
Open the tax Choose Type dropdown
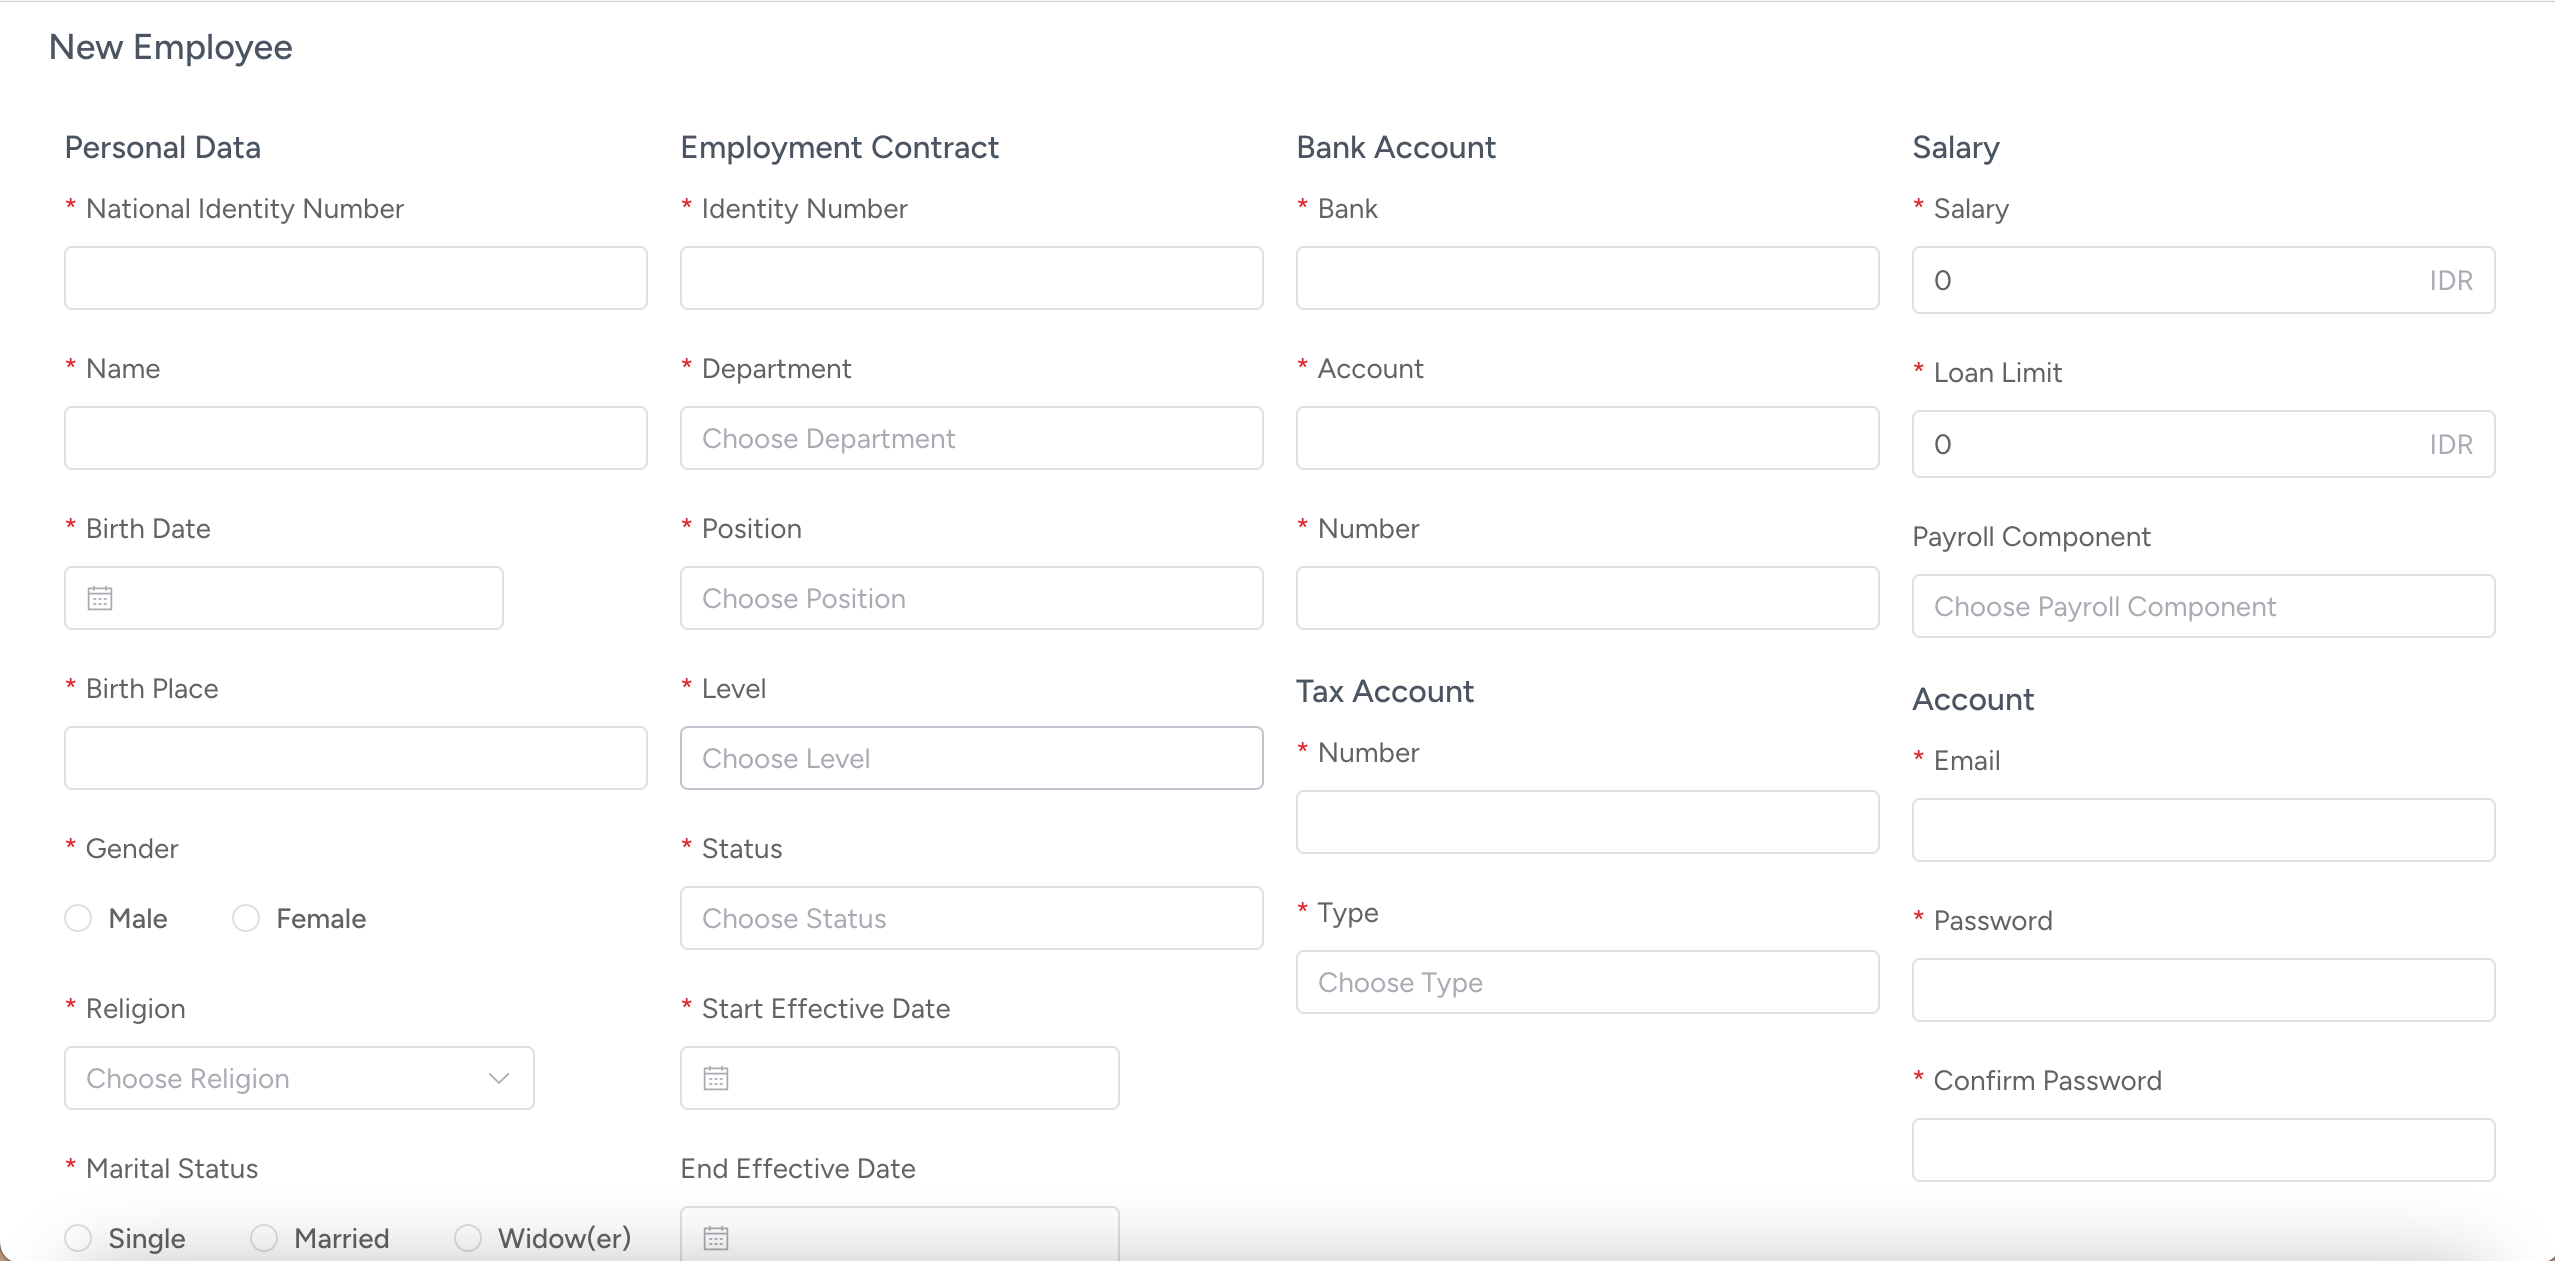pos(1587,982)
